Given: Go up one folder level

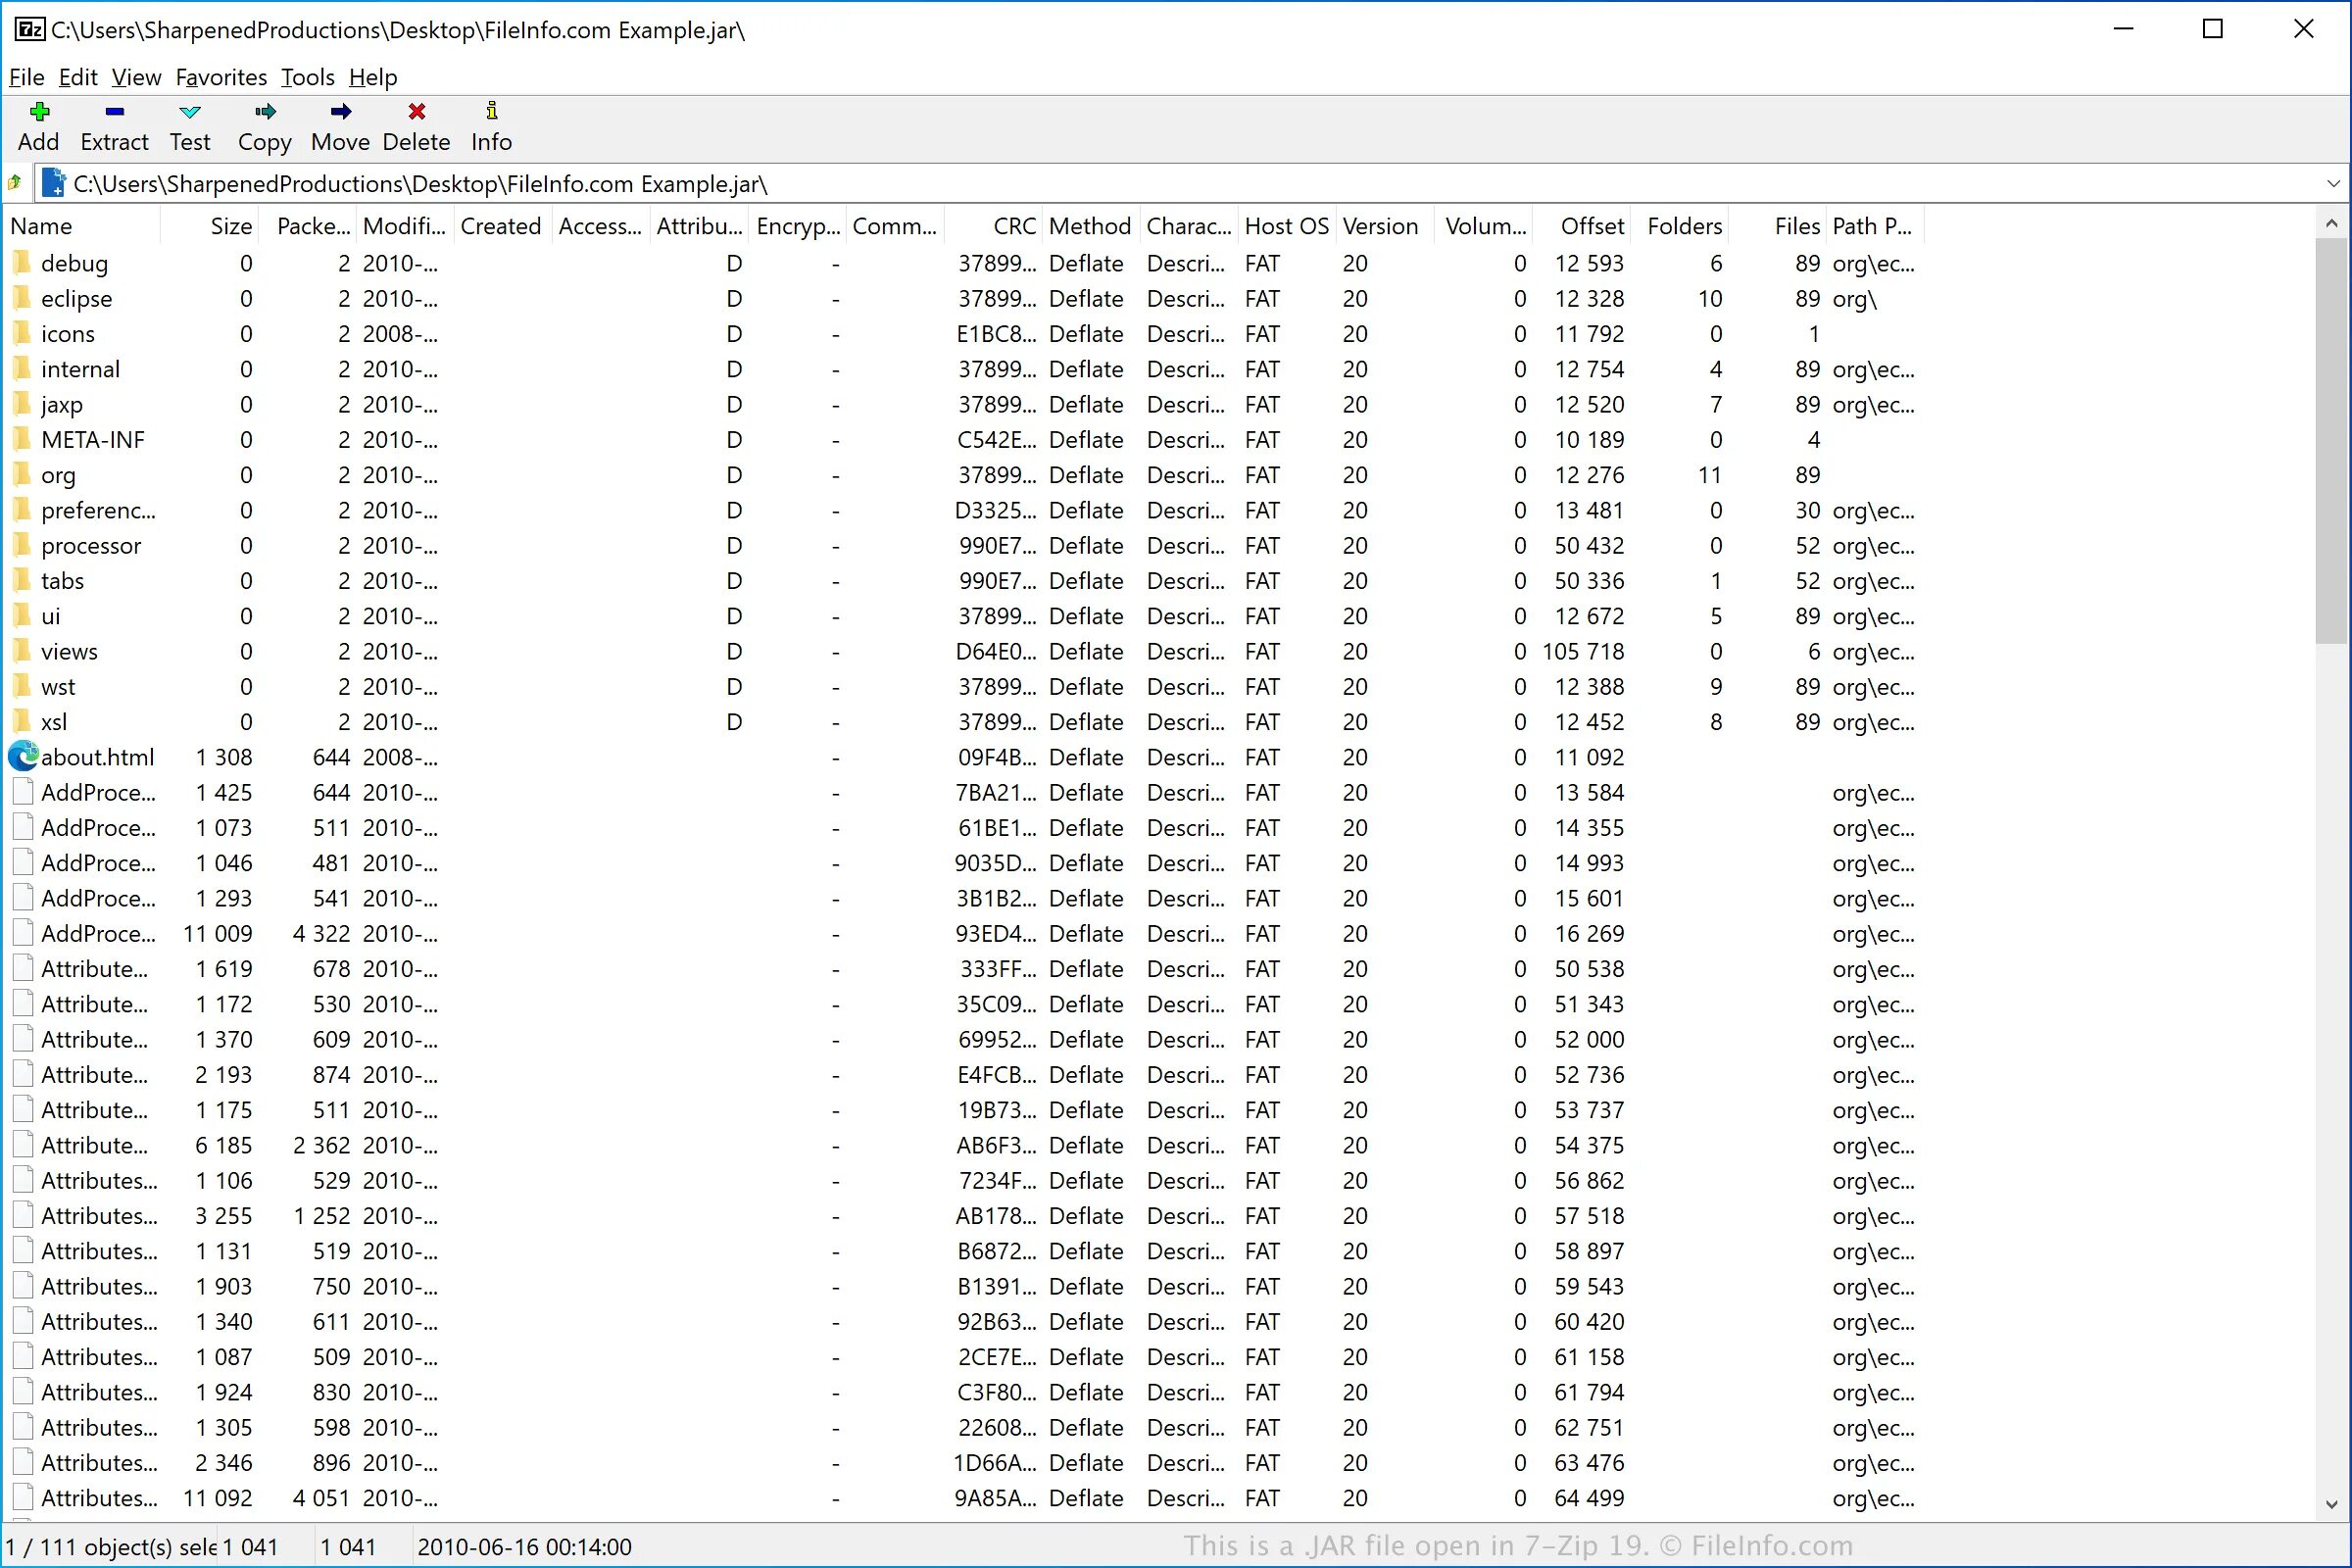Looking at the screenshot, I should point(15,184).
